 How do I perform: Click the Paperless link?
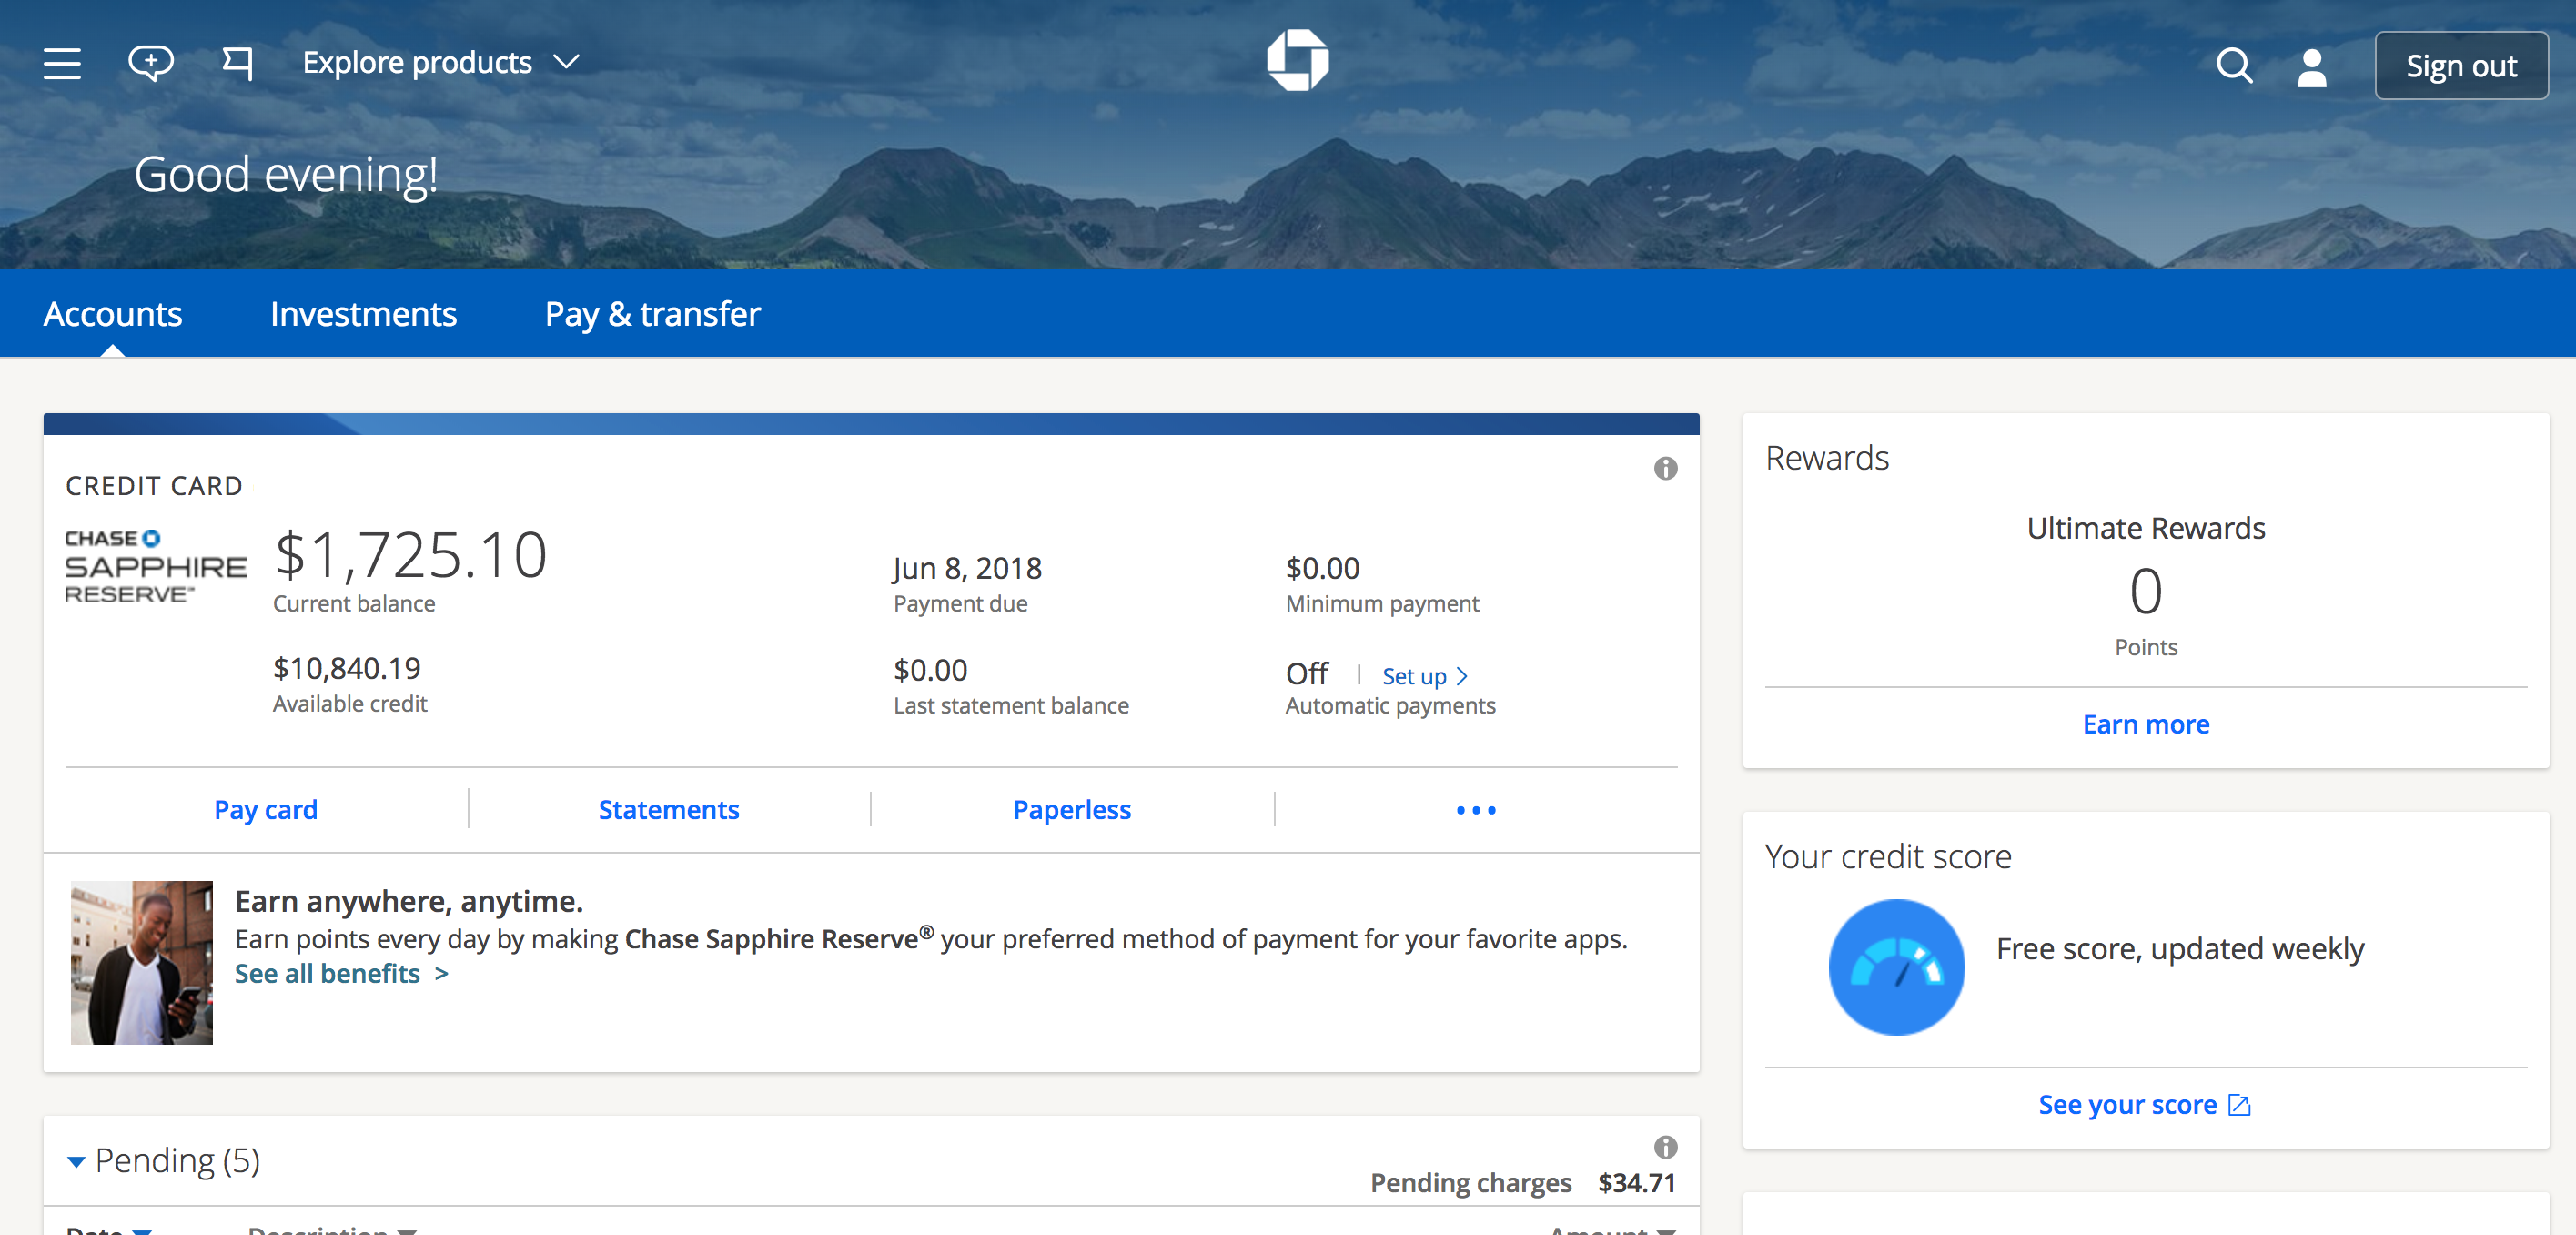1071,810
